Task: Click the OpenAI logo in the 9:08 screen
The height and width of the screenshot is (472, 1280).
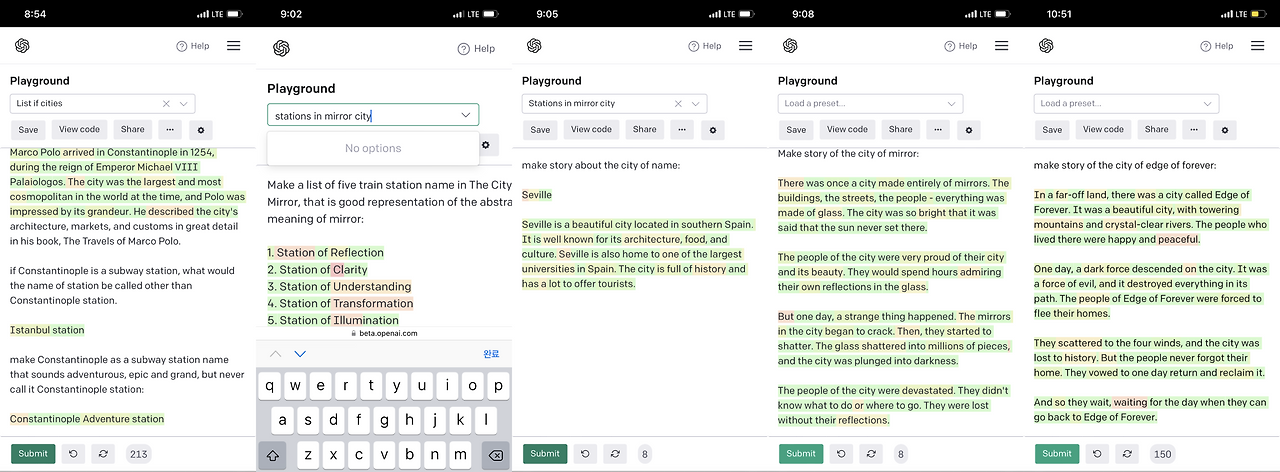Action: tap(790, 46)
